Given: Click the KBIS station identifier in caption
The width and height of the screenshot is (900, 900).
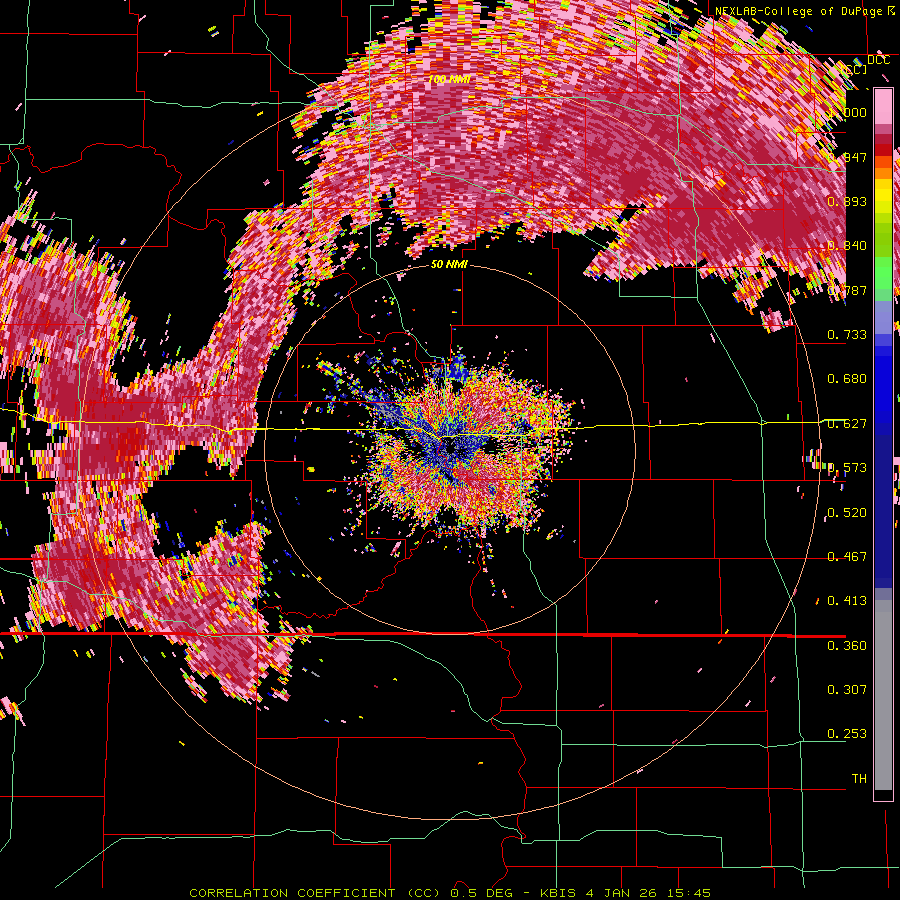Looking at the screenshot, I should coord(559,893).
